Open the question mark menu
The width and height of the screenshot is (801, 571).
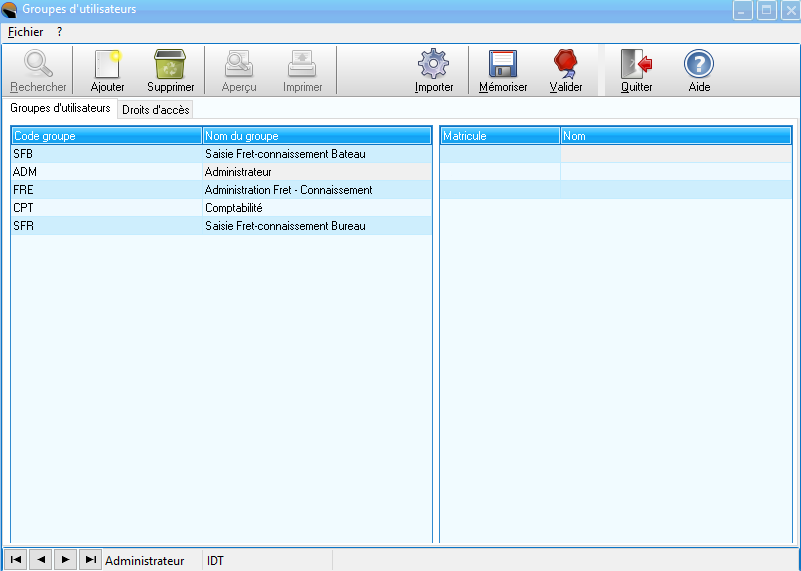(60, 32)
